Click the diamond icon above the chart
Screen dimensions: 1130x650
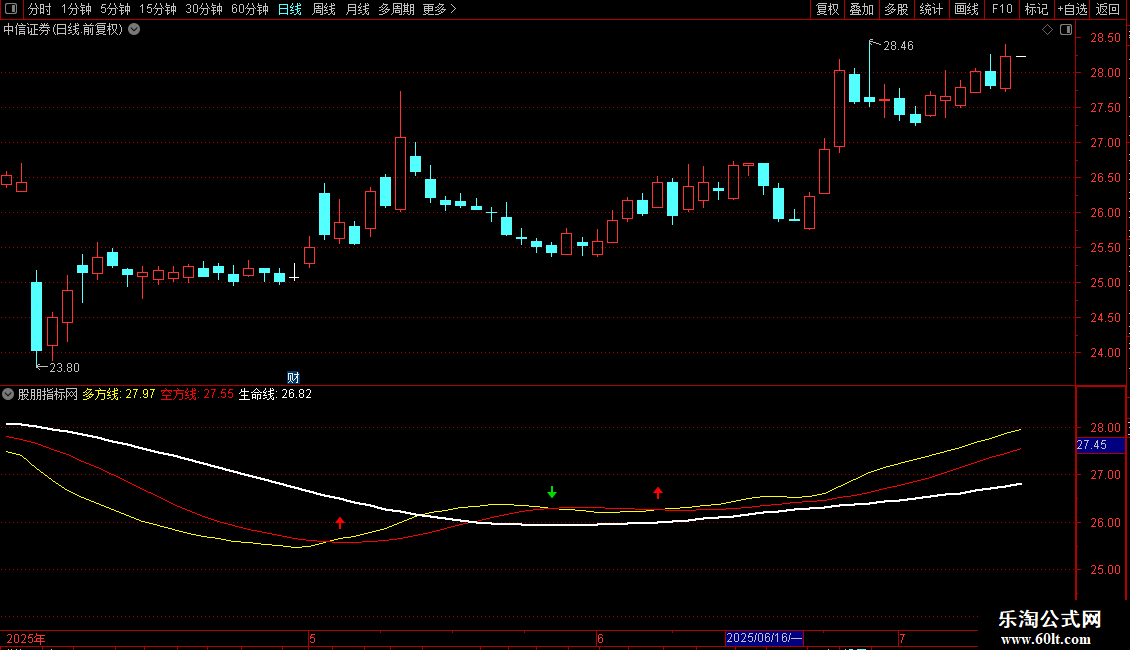coord(1047,30)
